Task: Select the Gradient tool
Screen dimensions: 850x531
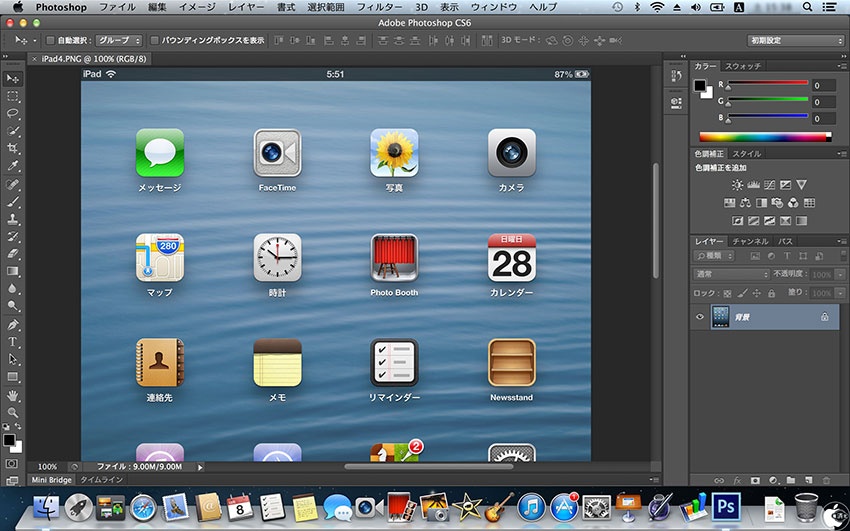Action: pos(12,271)
